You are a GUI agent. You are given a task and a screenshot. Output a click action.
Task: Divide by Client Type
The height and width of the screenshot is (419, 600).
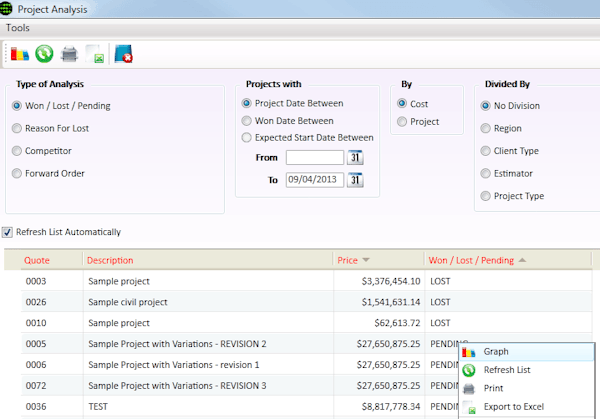[x=485, y=151]
